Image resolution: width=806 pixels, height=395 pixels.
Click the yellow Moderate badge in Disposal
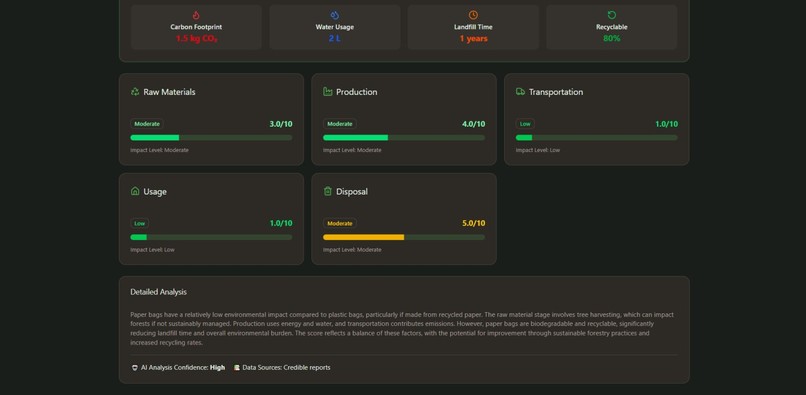click(340, 223)
